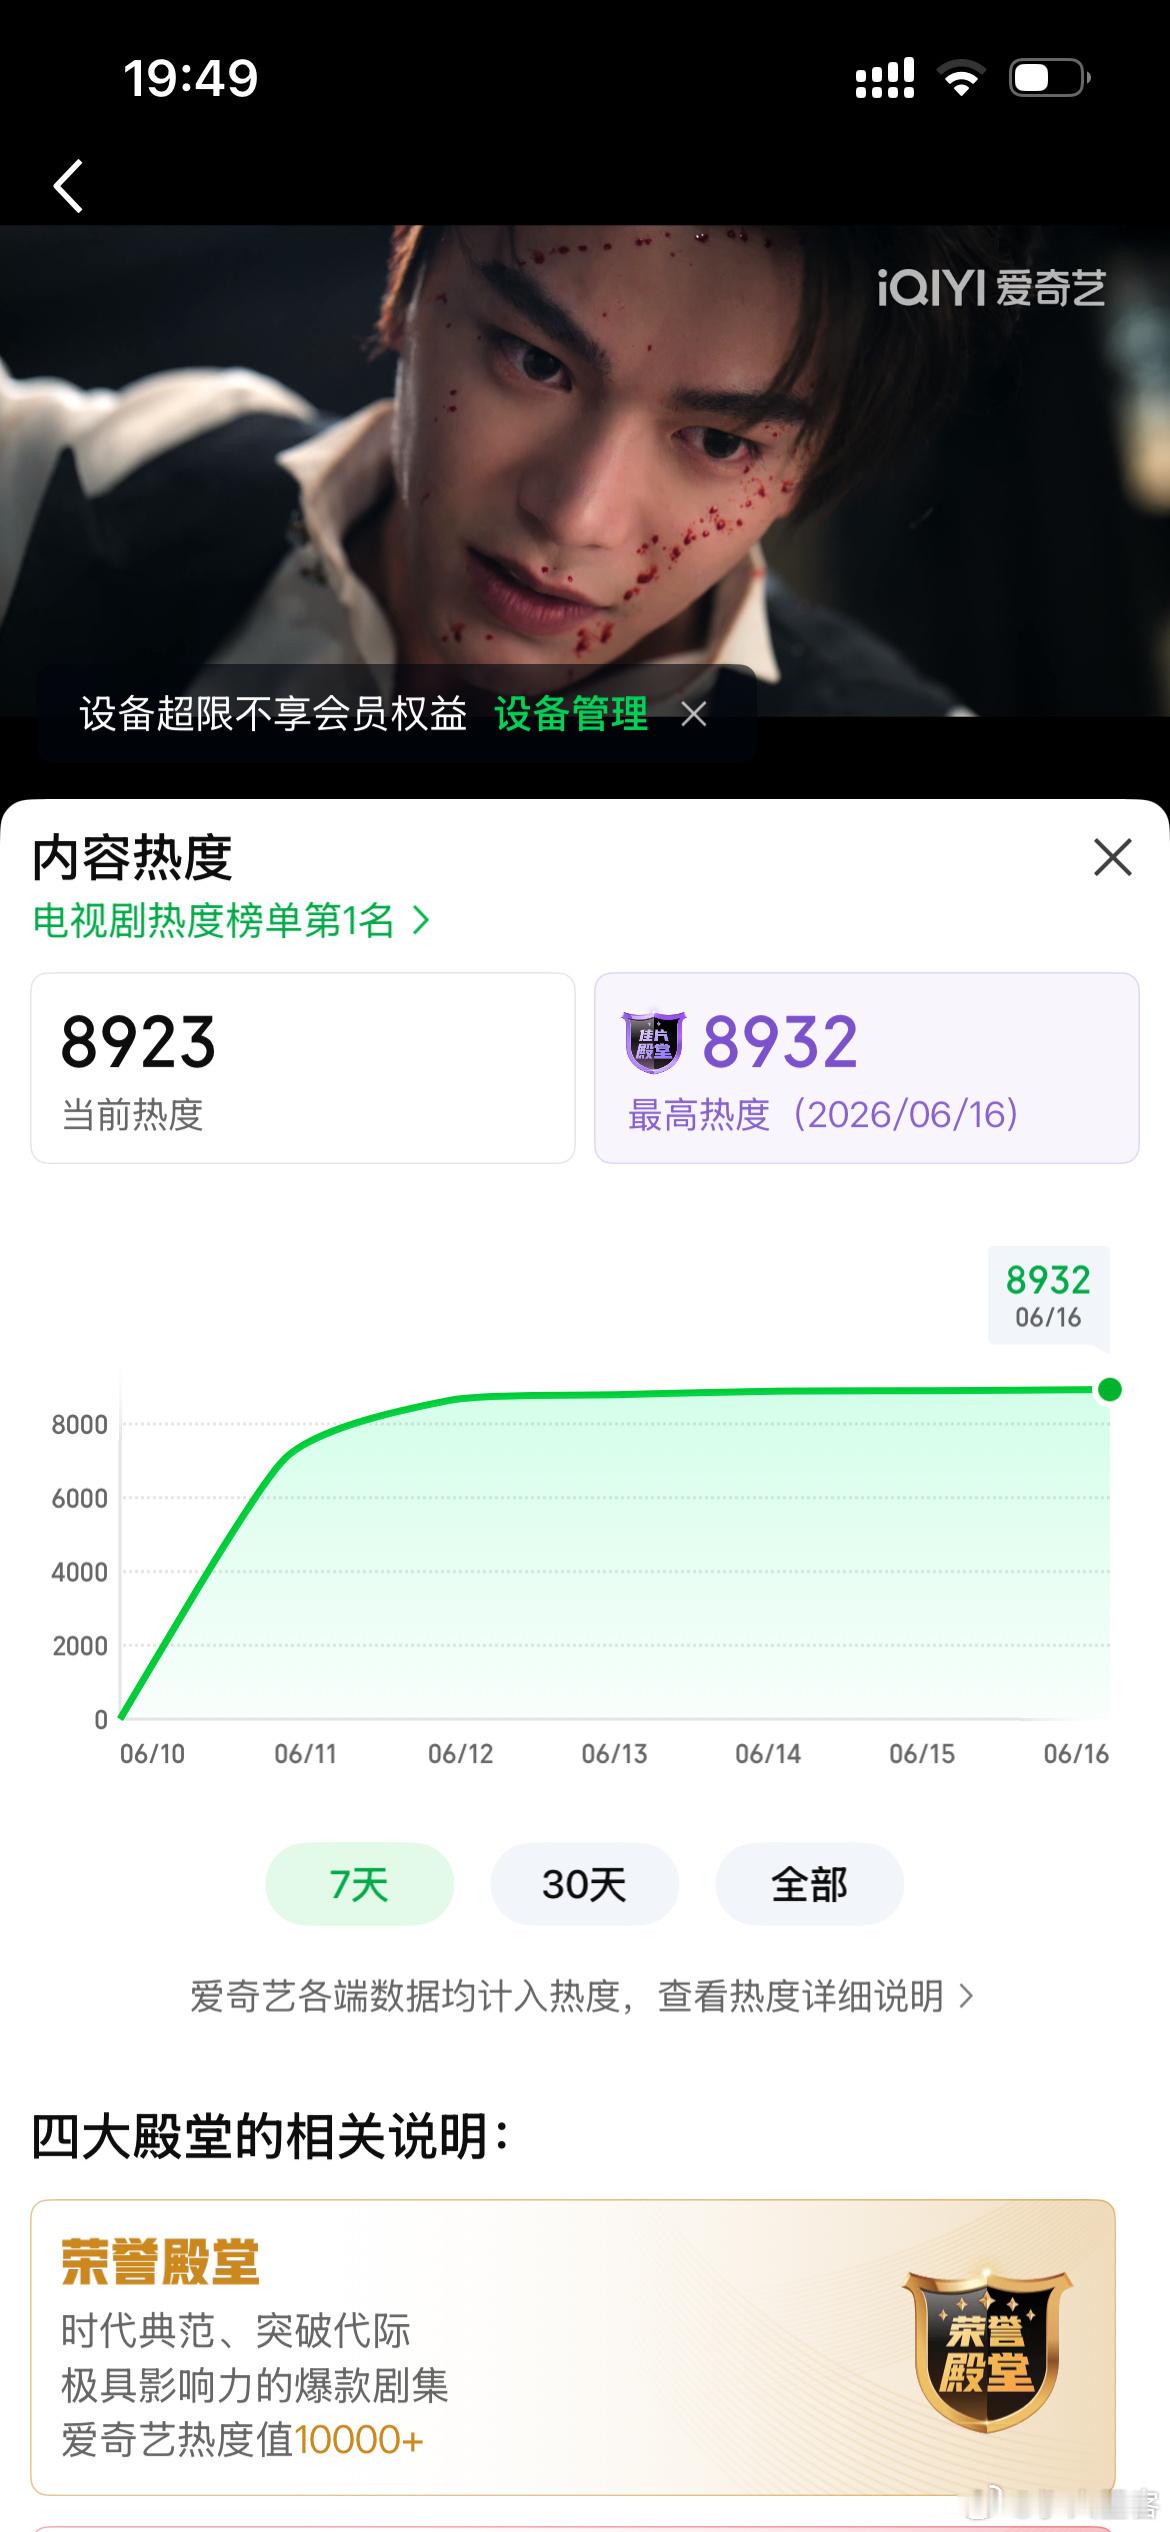
Task: Open the 荣誉殿堂 card
Action: (x=573, y=2347)
